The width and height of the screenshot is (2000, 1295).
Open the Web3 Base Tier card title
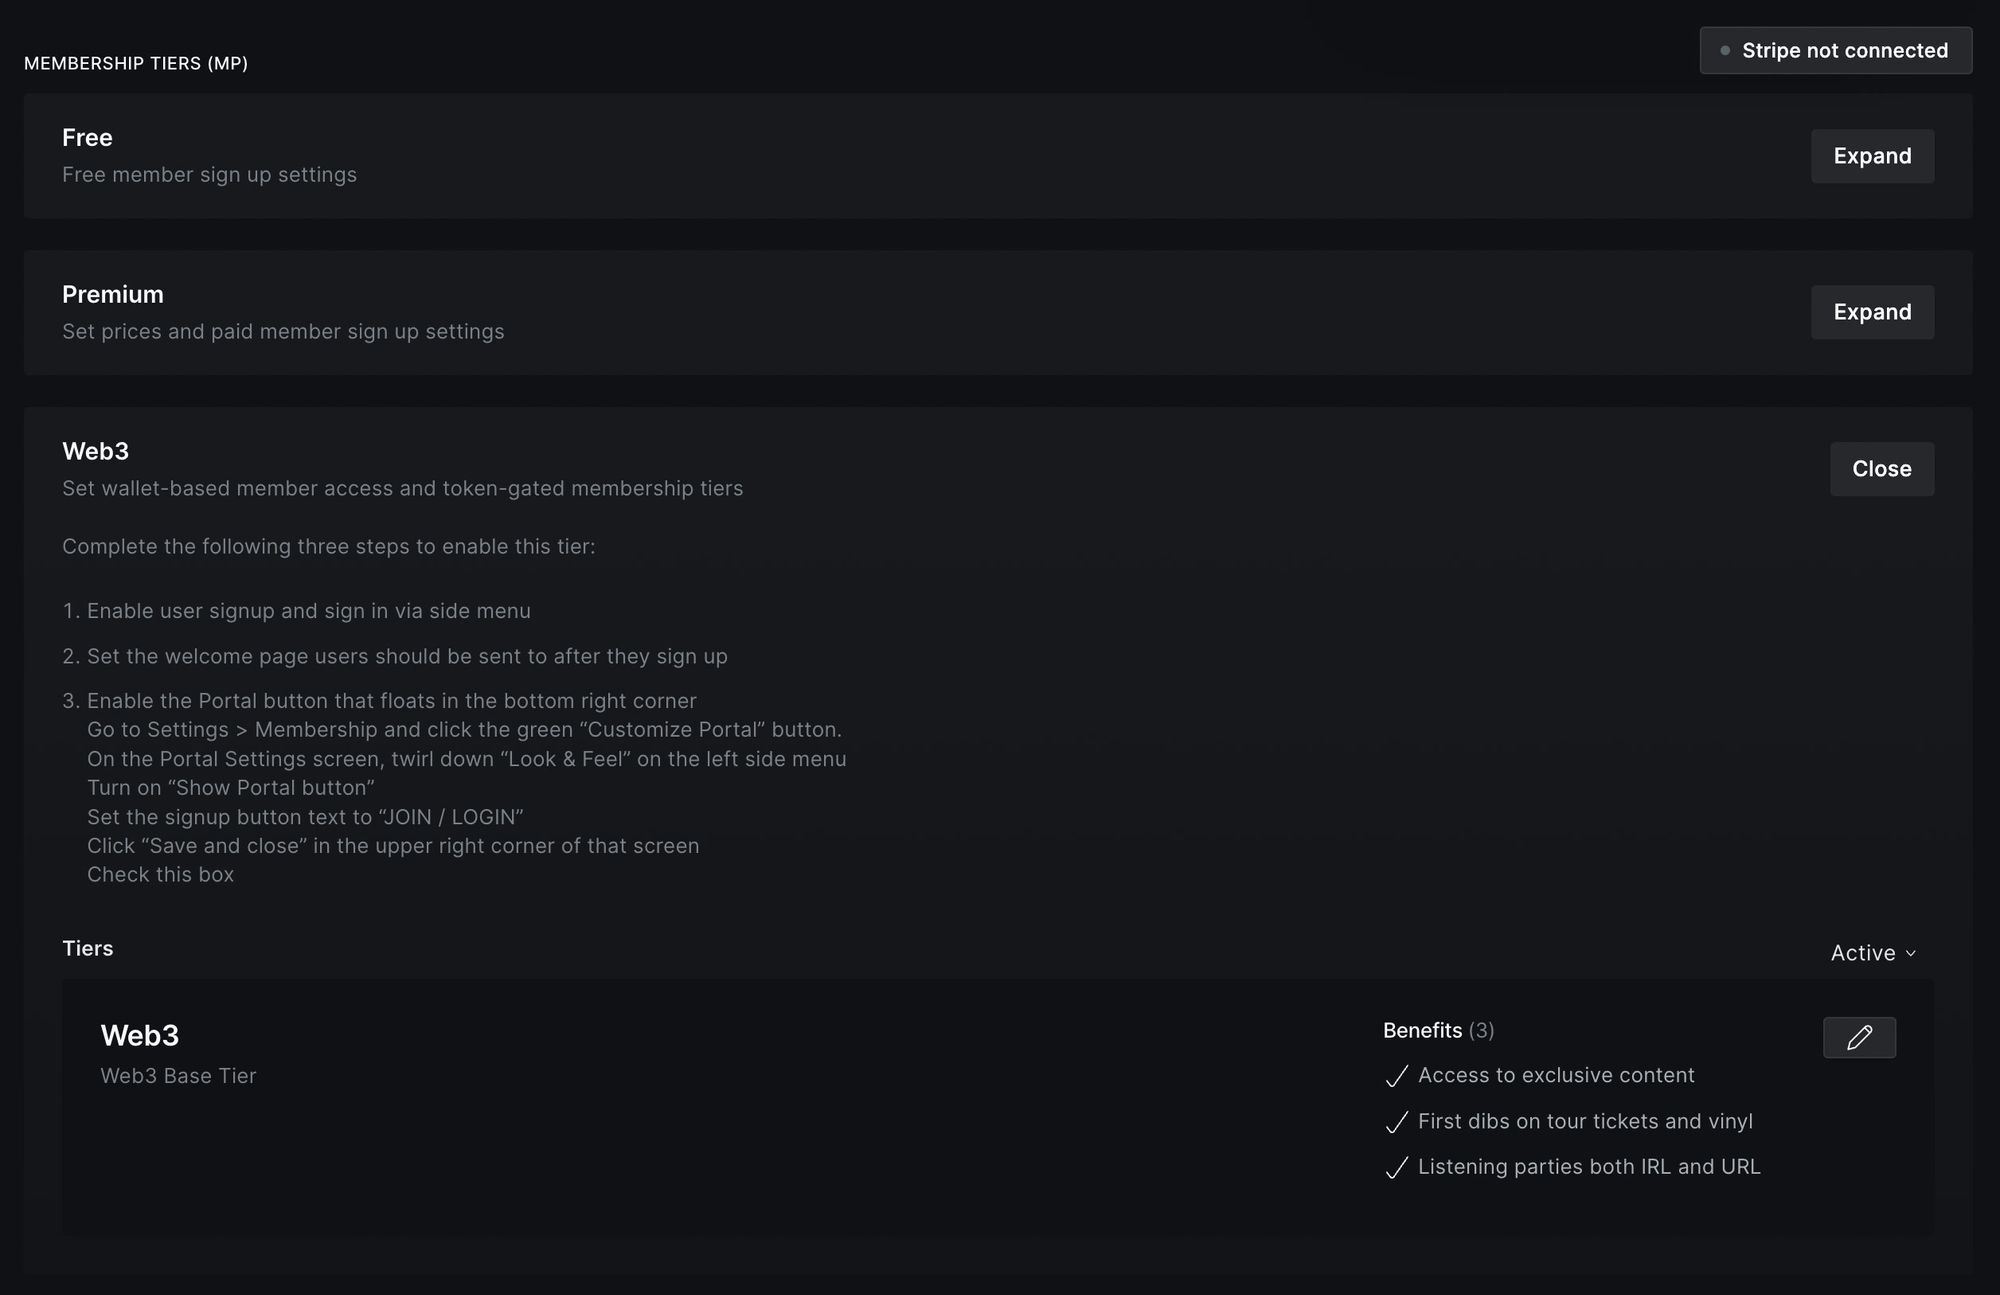click(x=140, y=1036)
